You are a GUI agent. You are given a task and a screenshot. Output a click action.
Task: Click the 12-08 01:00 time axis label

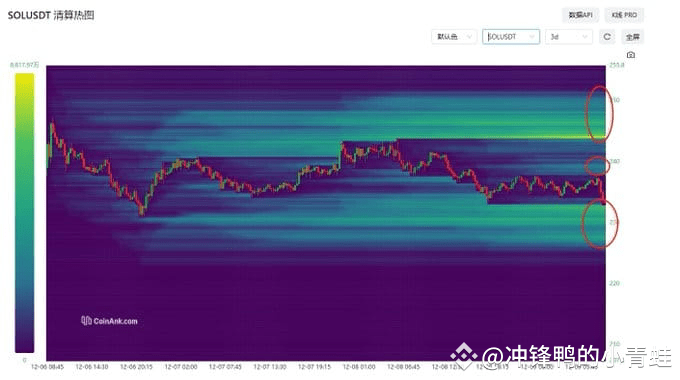click(x=359, y=367)
